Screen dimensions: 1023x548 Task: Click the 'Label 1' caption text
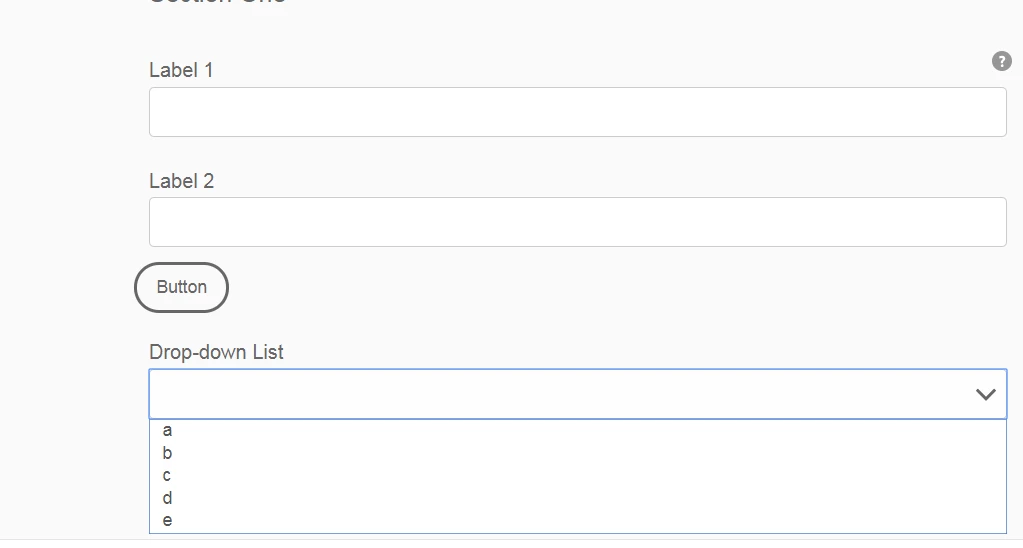(181, 71)
